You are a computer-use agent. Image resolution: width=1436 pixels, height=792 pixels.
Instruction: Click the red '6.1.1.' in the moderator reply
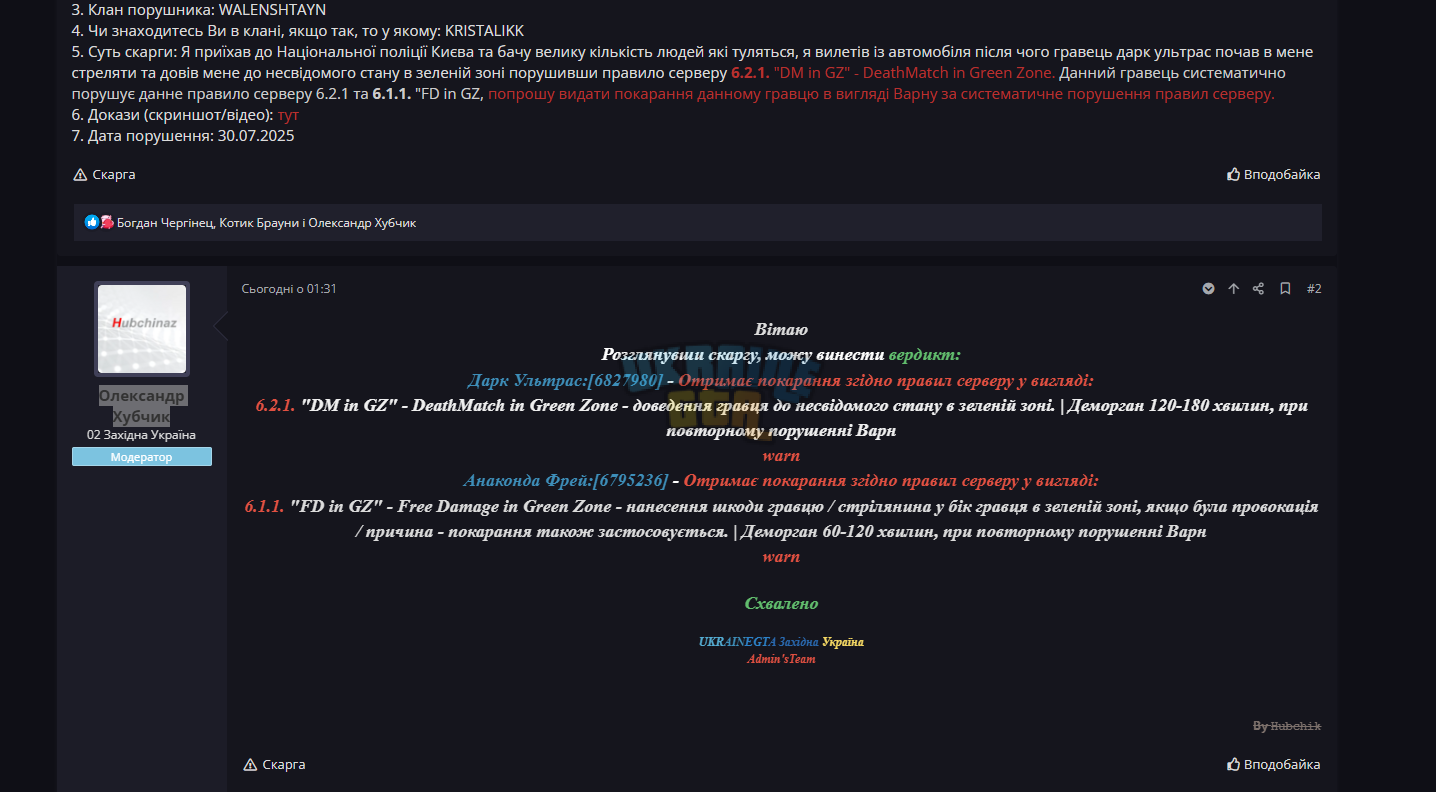point(265,506)
